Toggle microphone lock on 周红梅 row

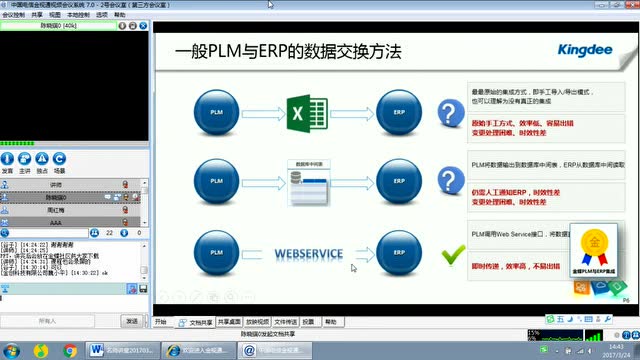pyautogui.click(x=125, y=210)
